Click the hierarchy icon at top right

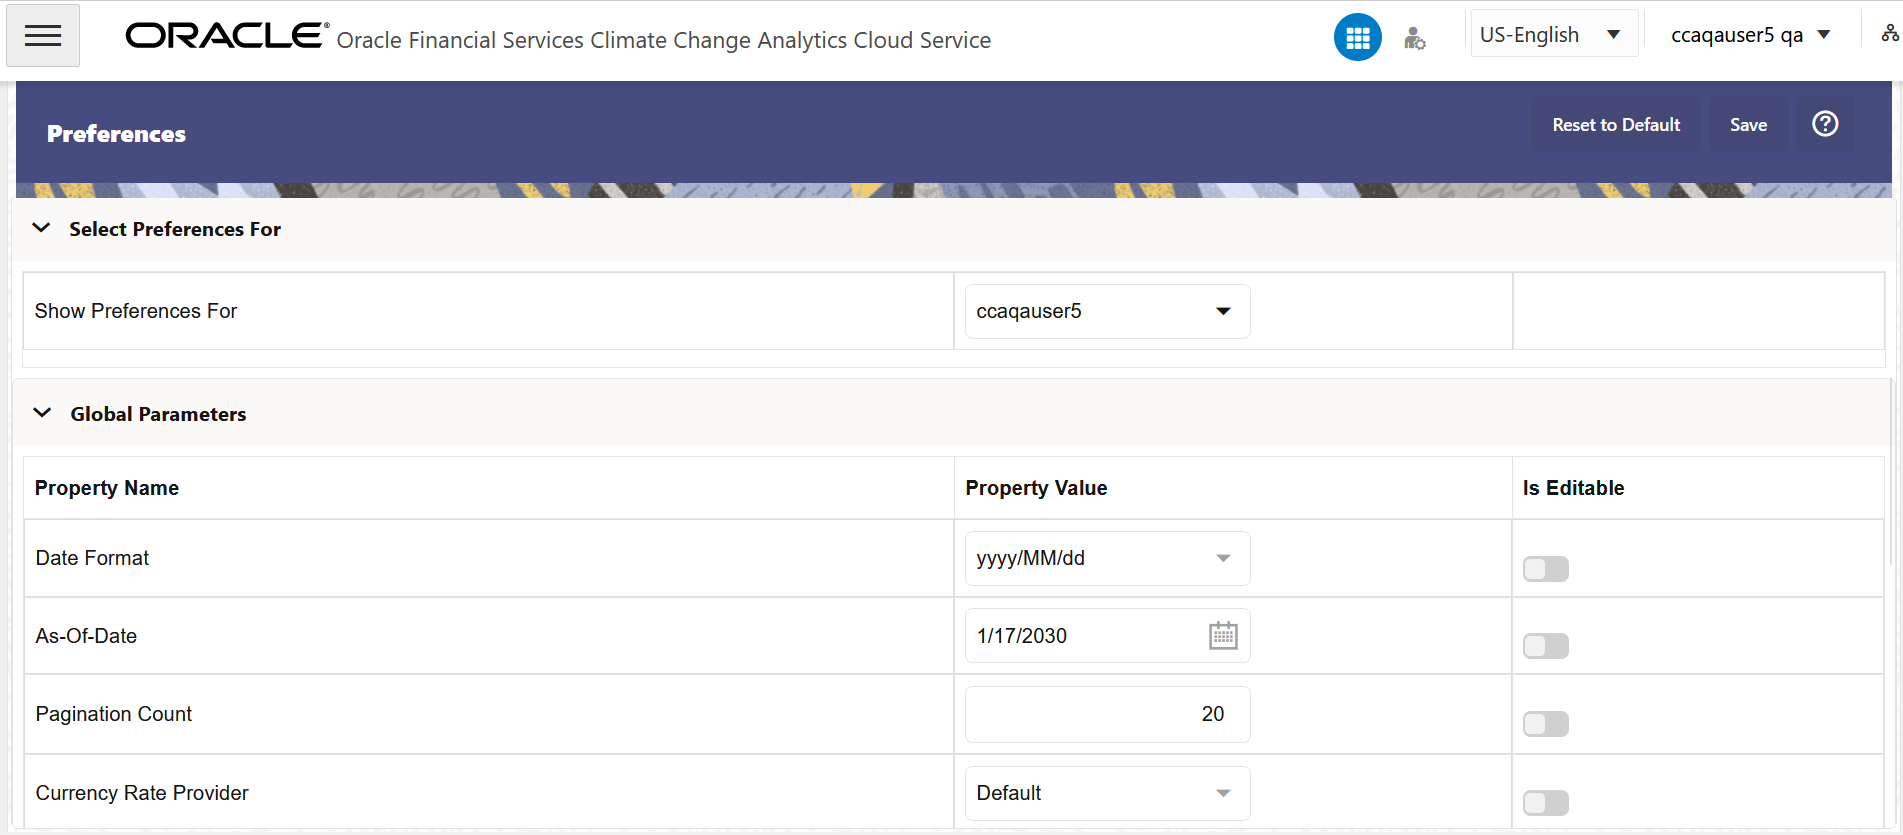(x=1889, y=34)
